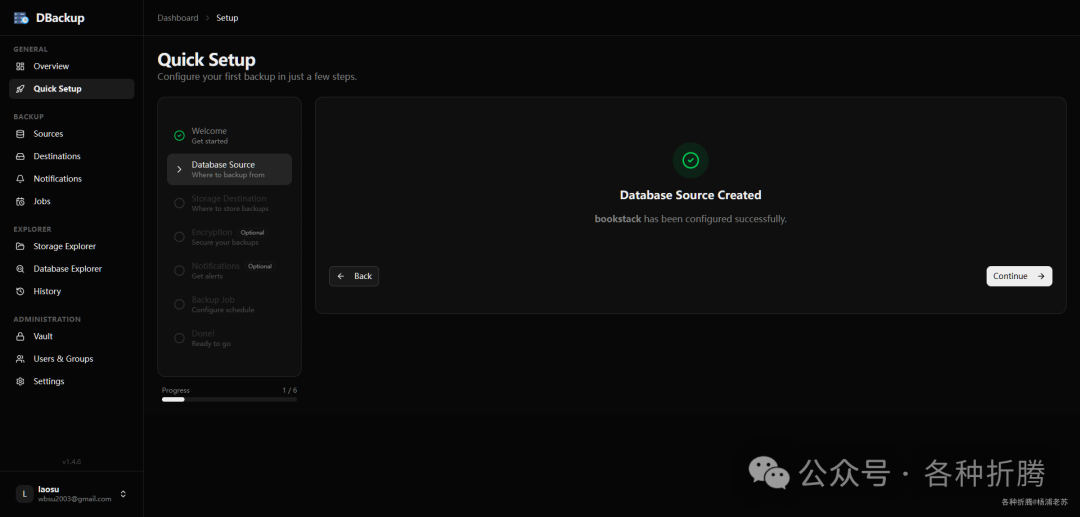
Task: Click the DBackup logo icon
Action: coord(21,18)
